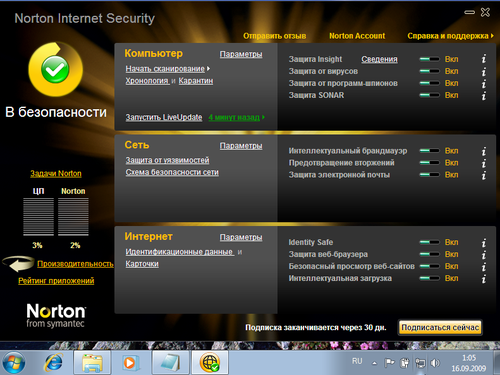The image size is (500, 375).
Task: Open Параметры for Интернет section
Action: point(241,237)
